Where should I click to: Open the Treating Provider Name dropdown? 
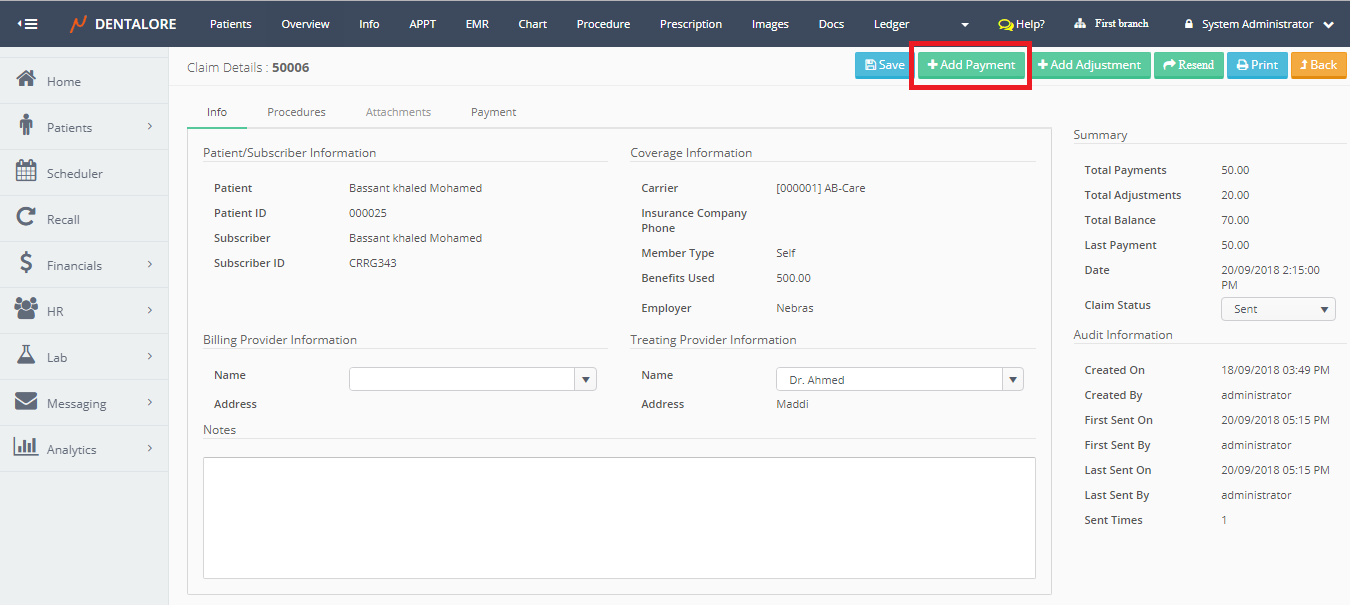[1013, 379]
